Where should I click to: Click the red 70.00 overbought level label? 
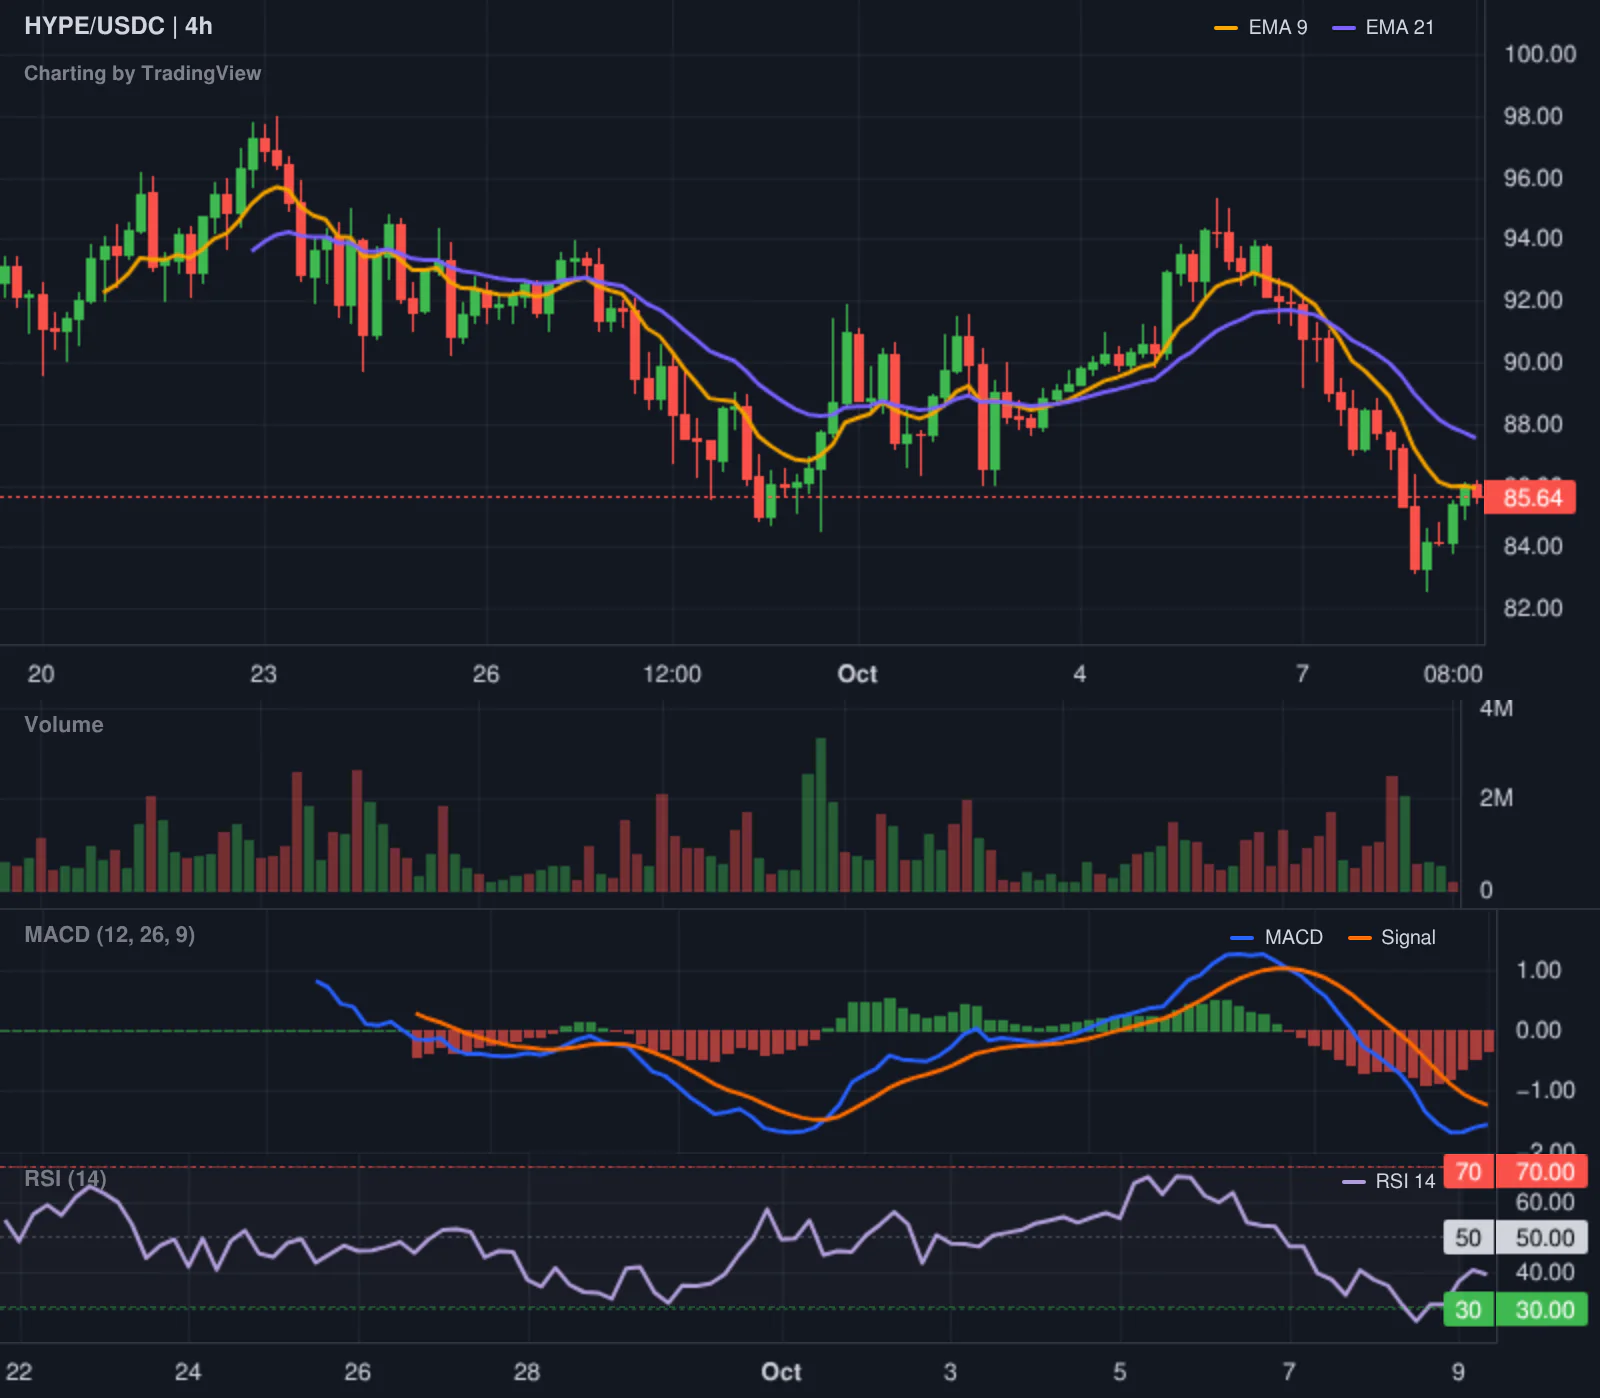1544,1171
